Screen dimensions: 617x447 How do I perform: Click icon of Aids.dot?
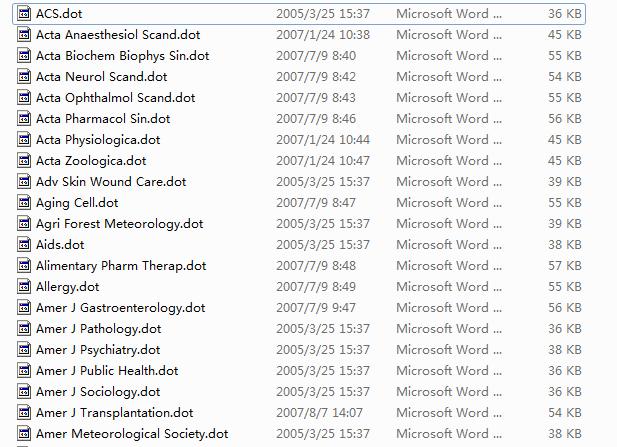pyautogui.click(x=24, y=245)
